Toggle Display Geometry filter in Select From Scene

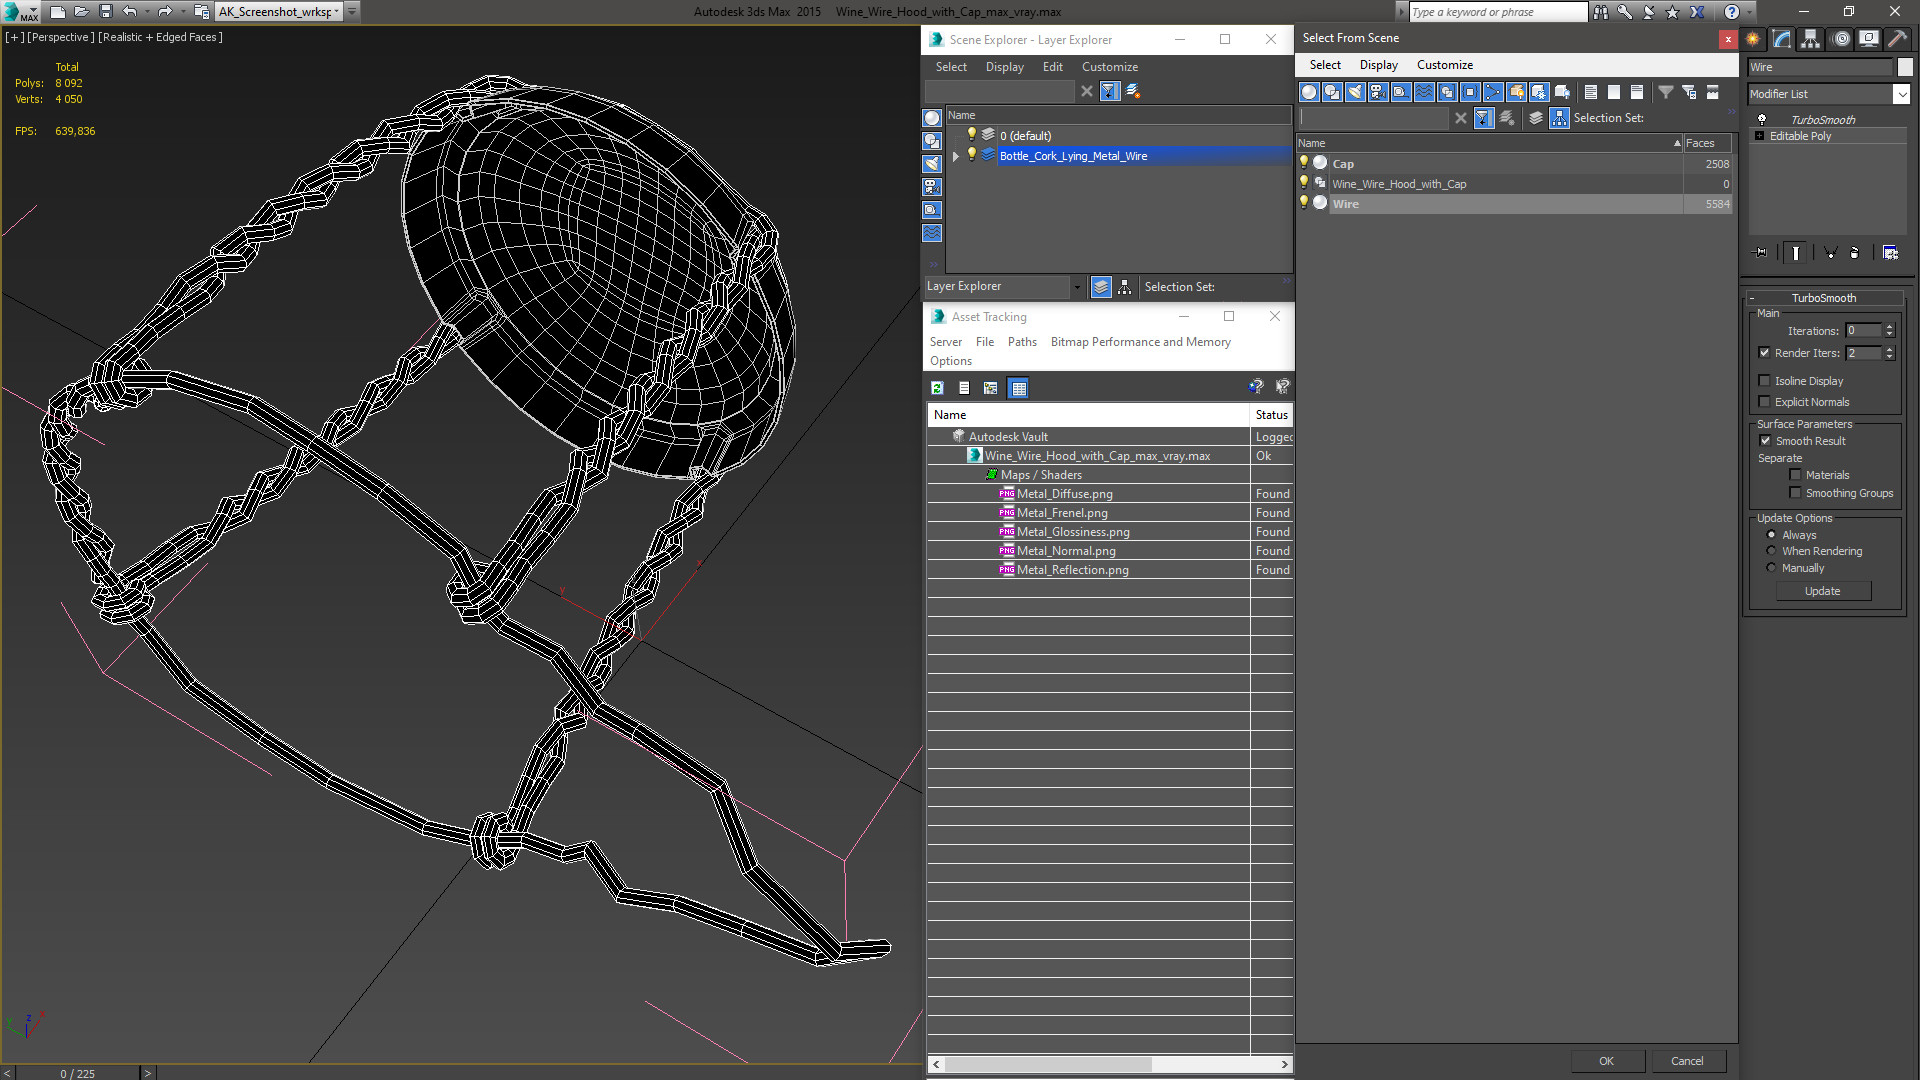pyautogui.click(x=1309, y=92)
